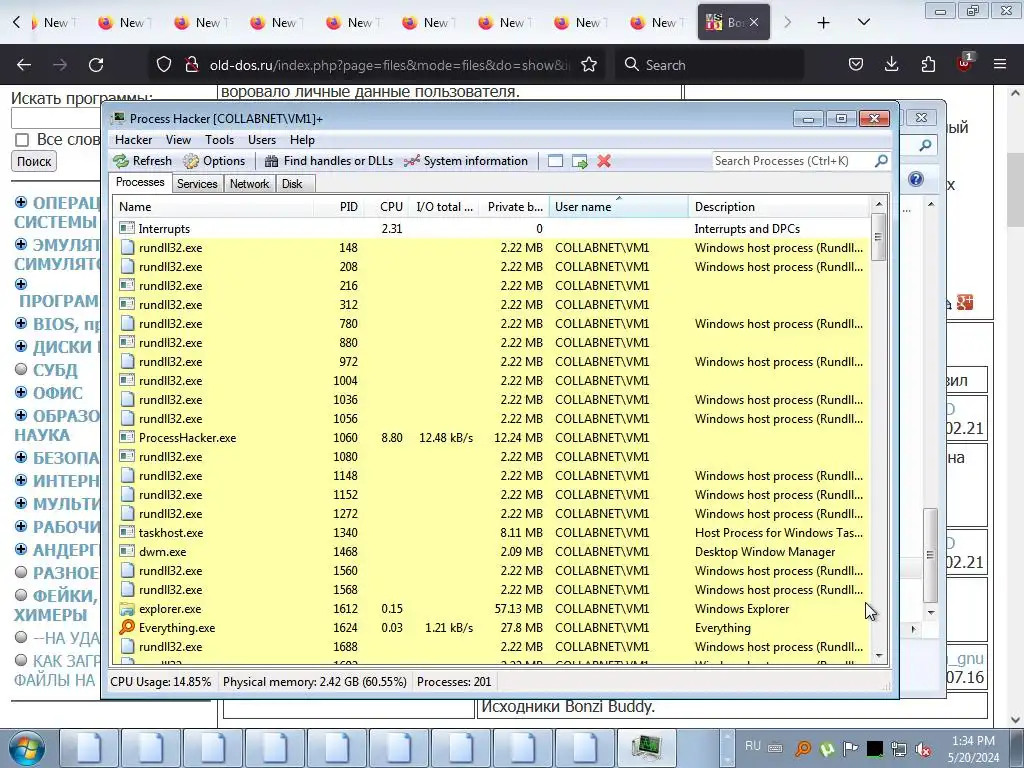Open Options in Process Hacker toolbar
This screenshot has width=1024, height=768.
tap(214, 161)
